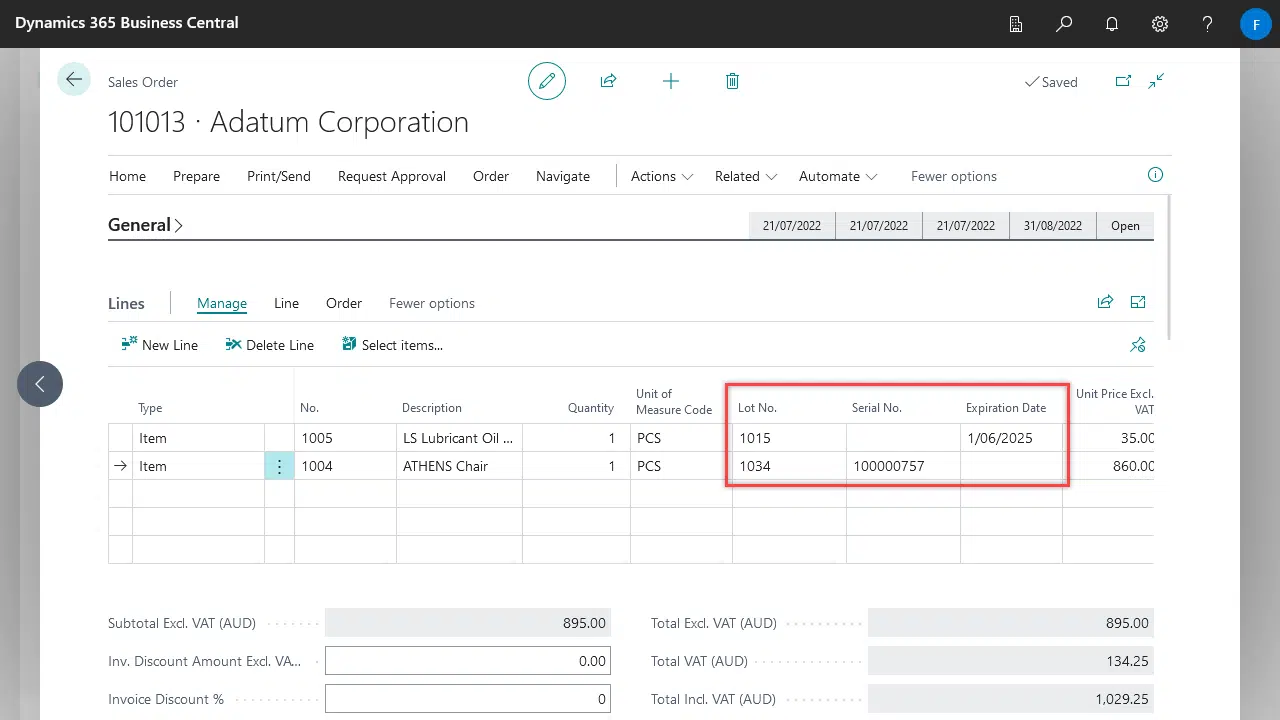1280x720 pixels.
Task: Click the Invoice Discount % input field
Action: [467, 699]
